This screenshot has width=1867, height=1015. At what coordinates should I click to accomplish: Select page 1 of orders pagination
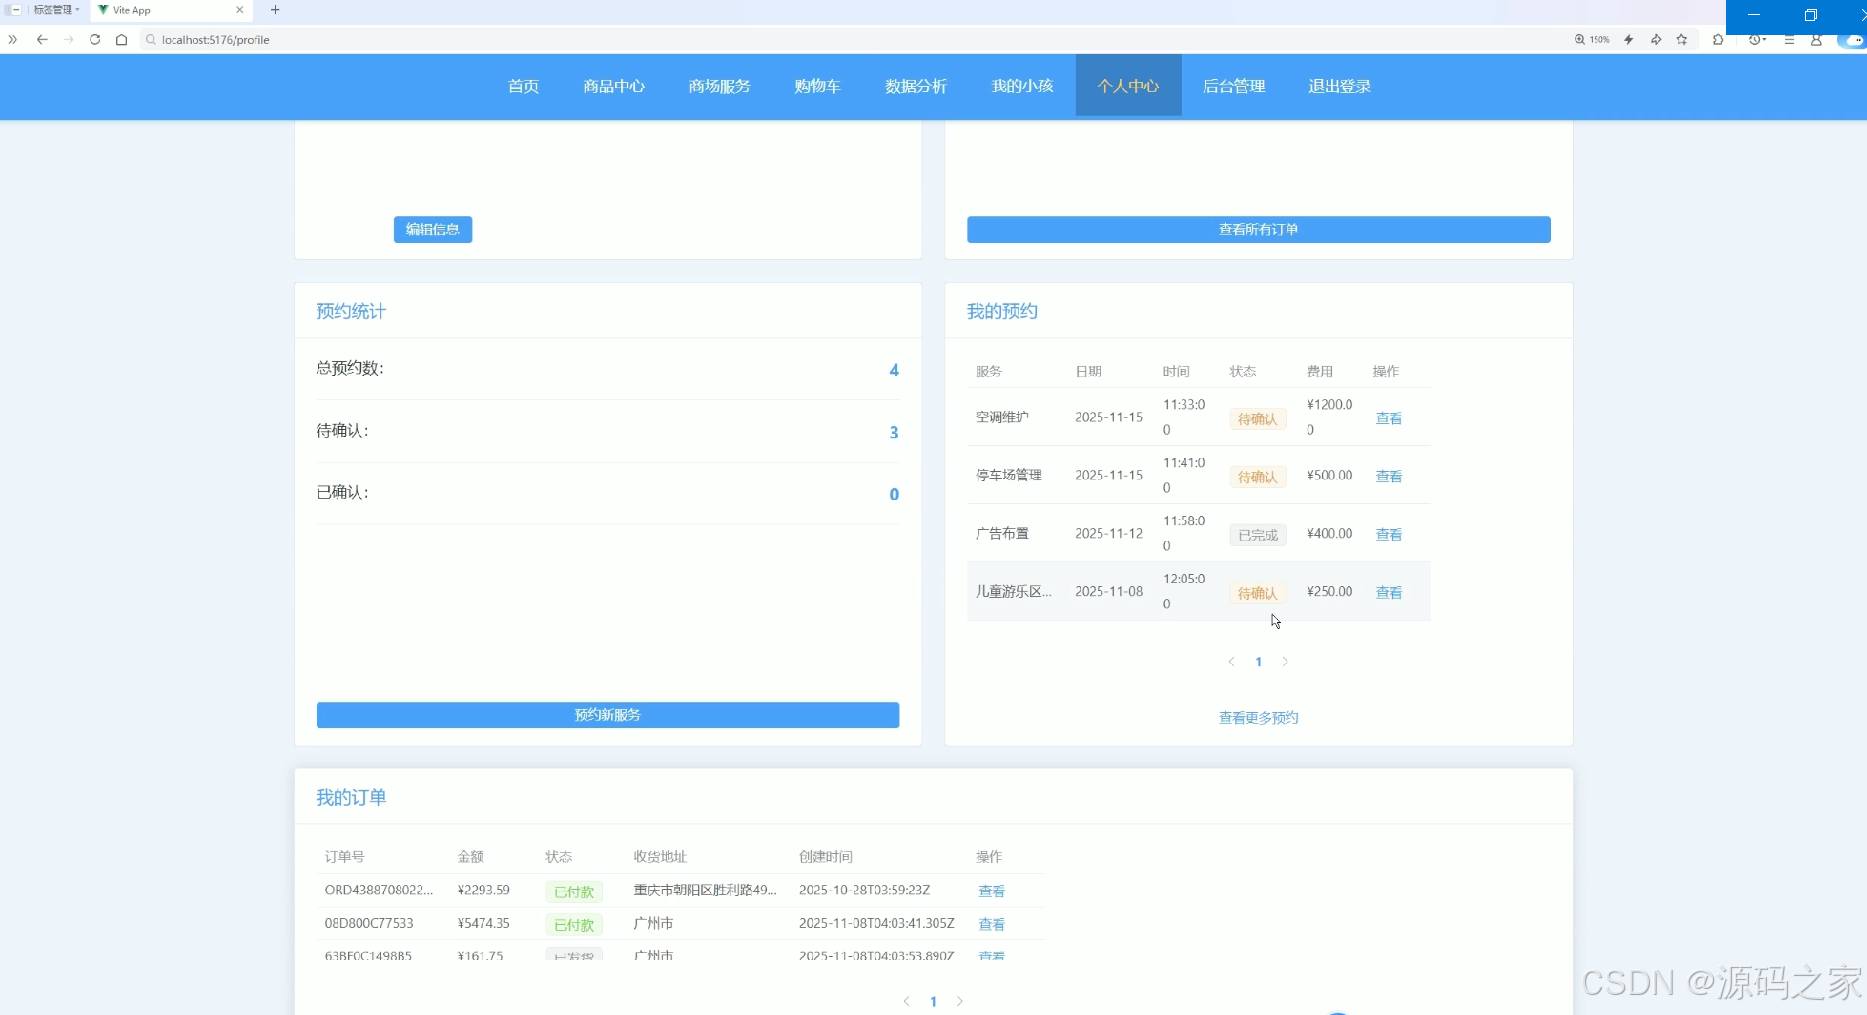[x=933, y=1001]
